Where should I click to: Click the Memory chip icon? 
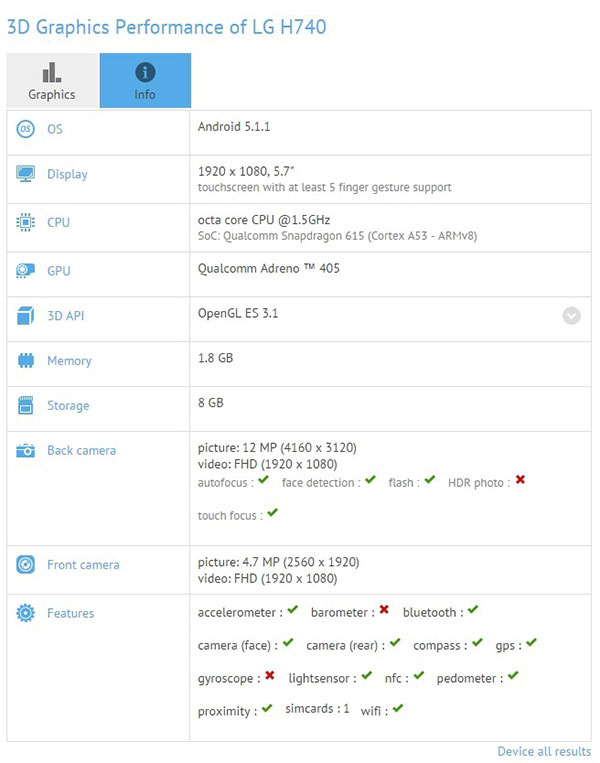(x=25, y=361)
